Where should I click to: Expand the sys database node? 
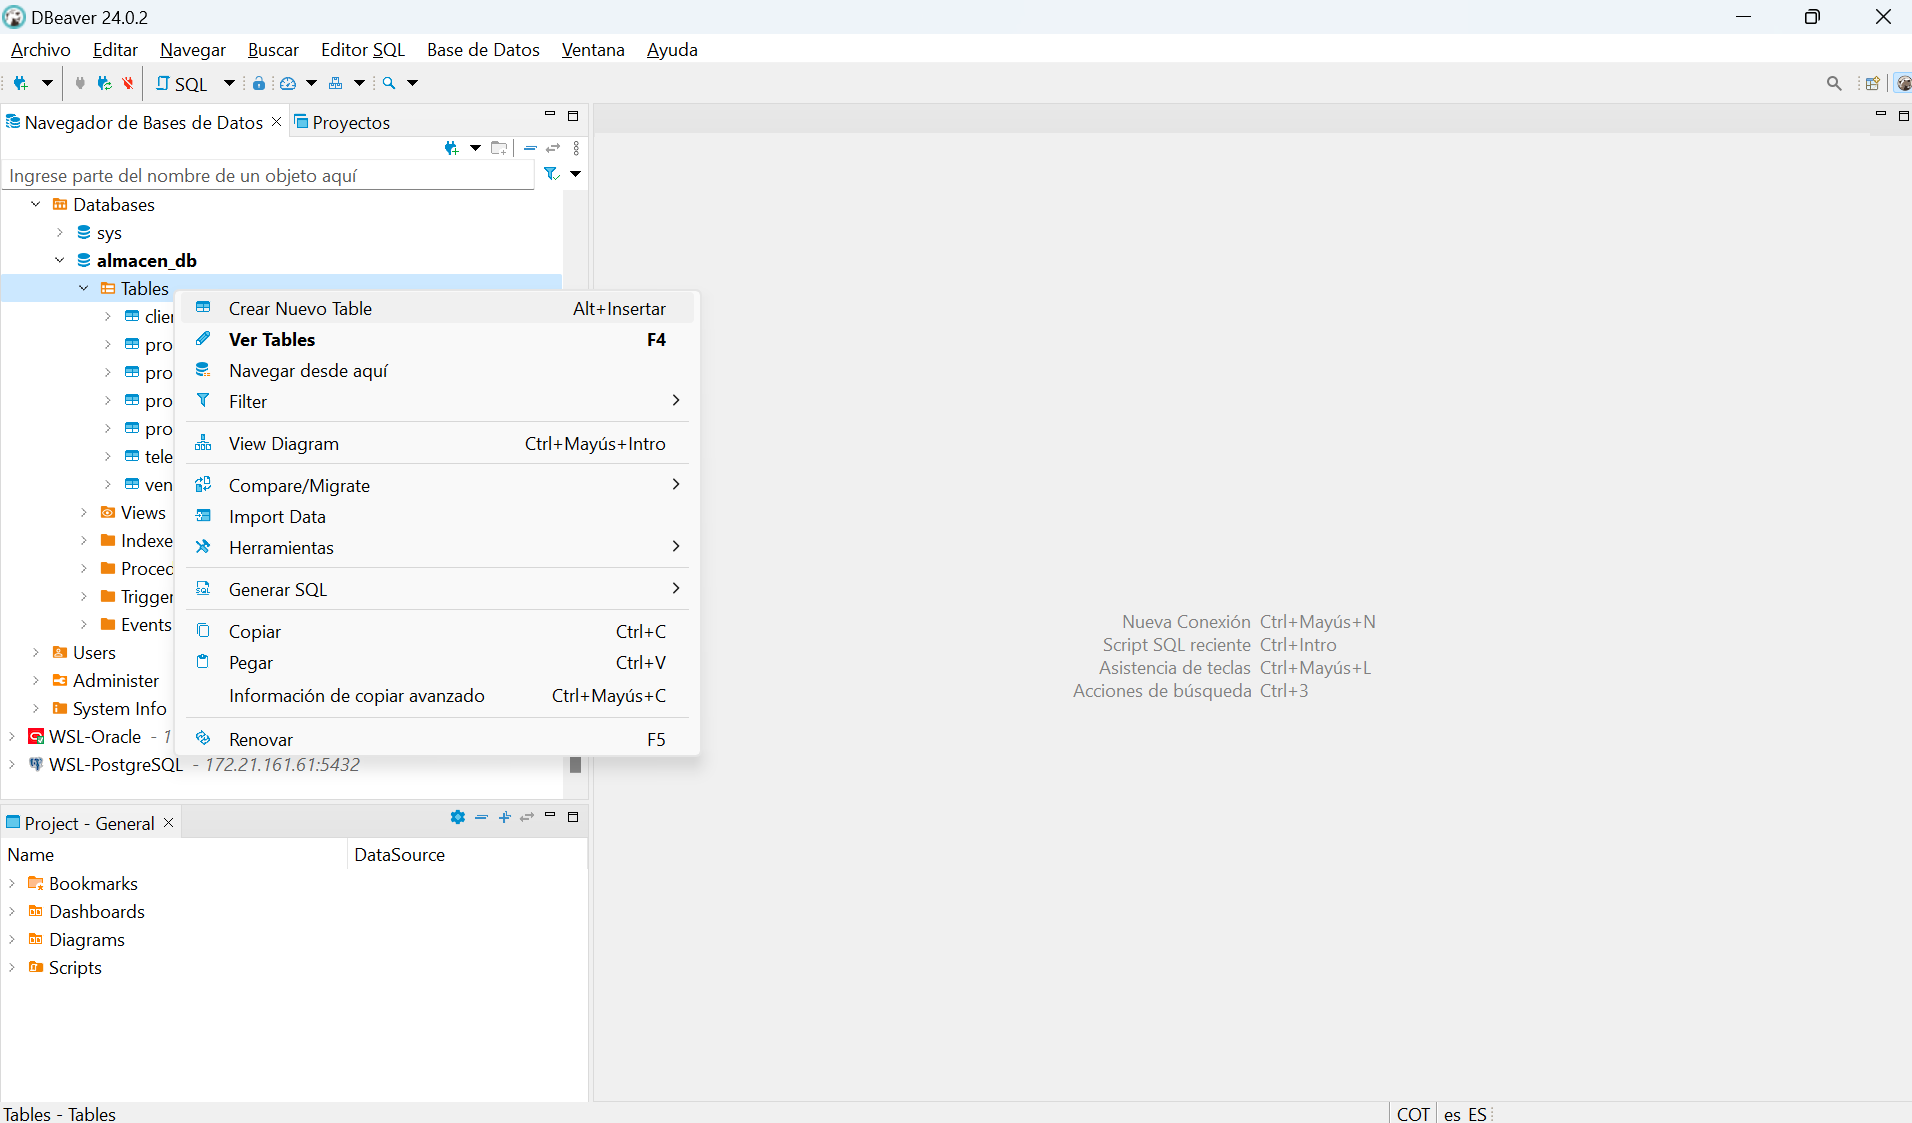[60, 232]
